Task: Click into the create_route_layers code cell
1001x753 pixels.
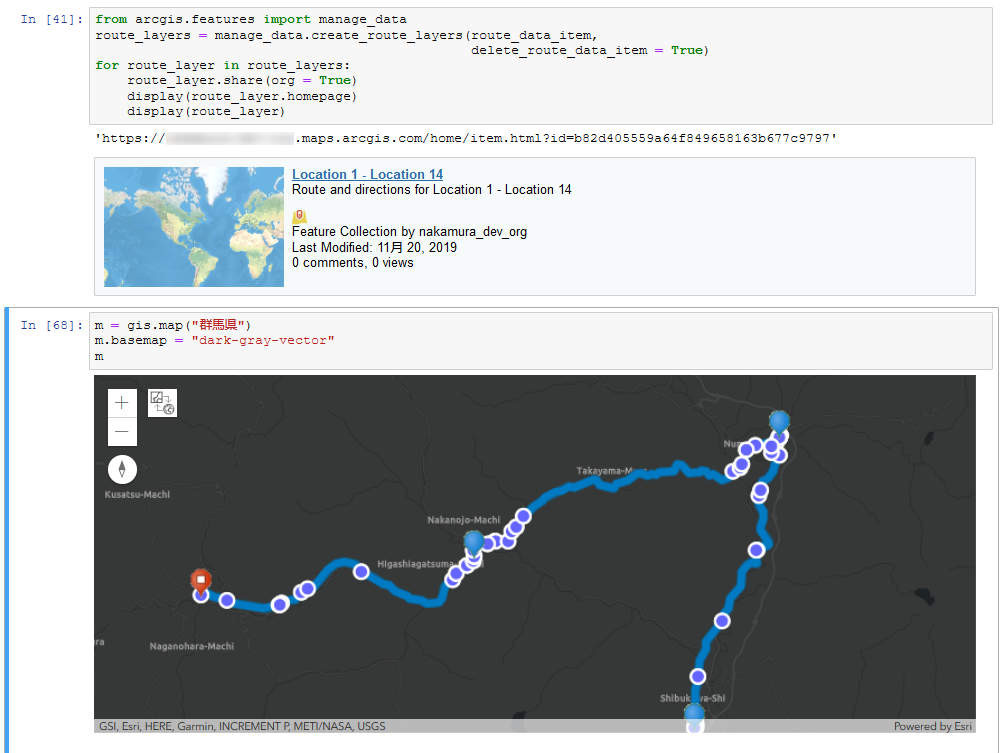Action: (x=540, y=66)
